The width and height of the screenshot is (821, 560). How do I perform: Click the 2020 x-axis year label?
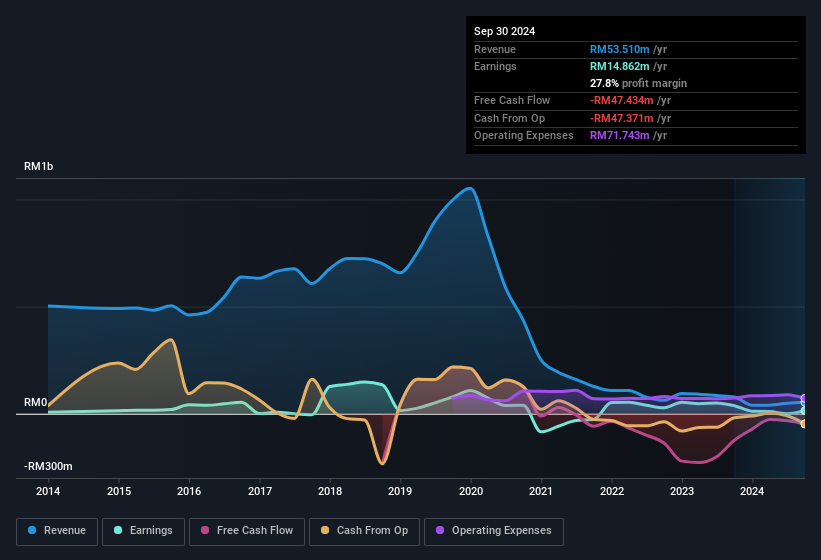click(471, 491)
